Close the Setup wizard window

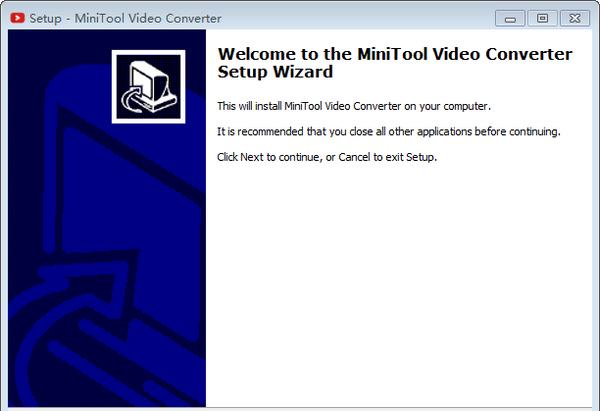575,18
